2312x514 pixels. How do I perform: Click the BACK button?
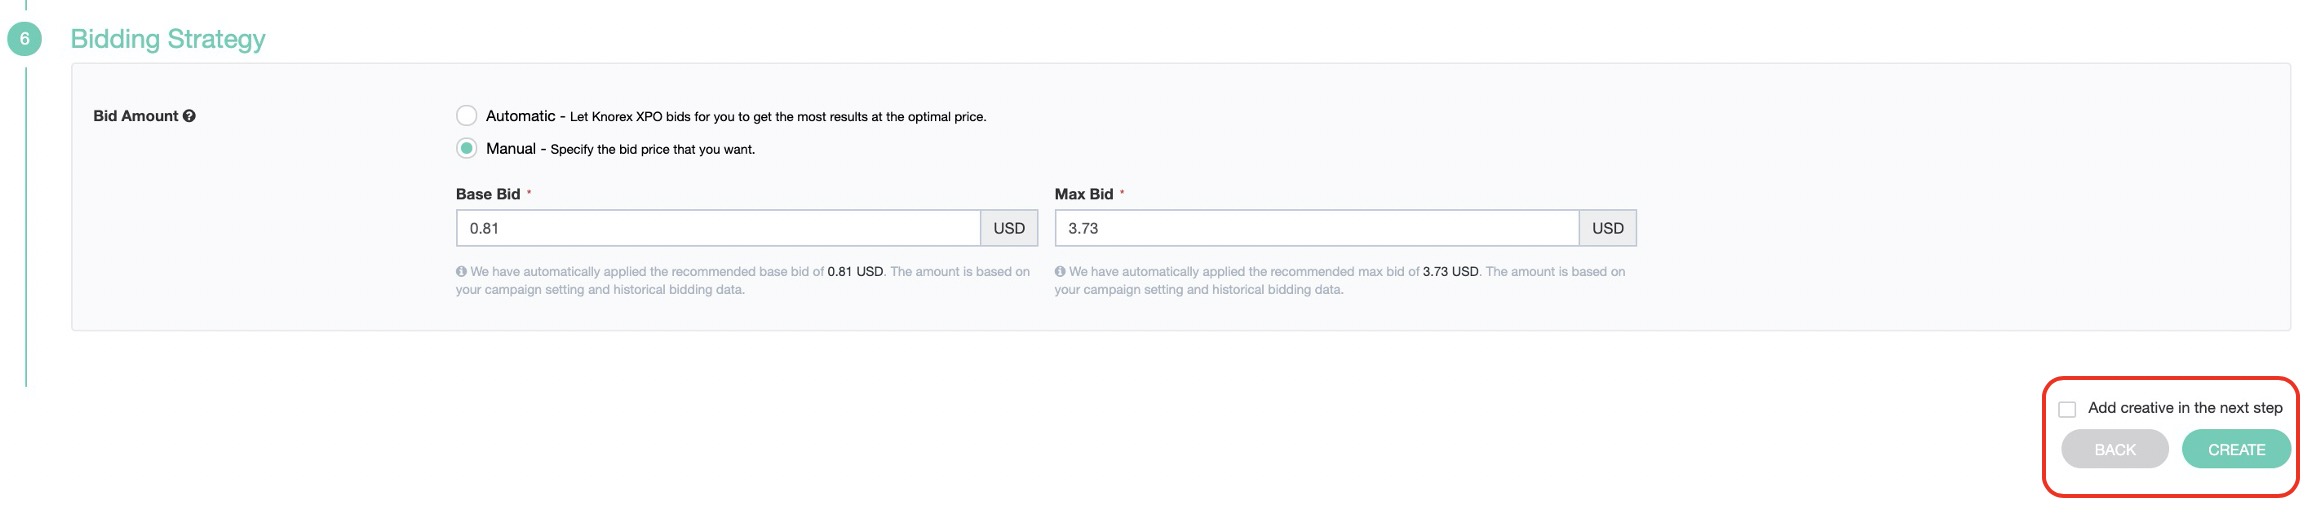pyautogui.click(x=2115, y=449)
